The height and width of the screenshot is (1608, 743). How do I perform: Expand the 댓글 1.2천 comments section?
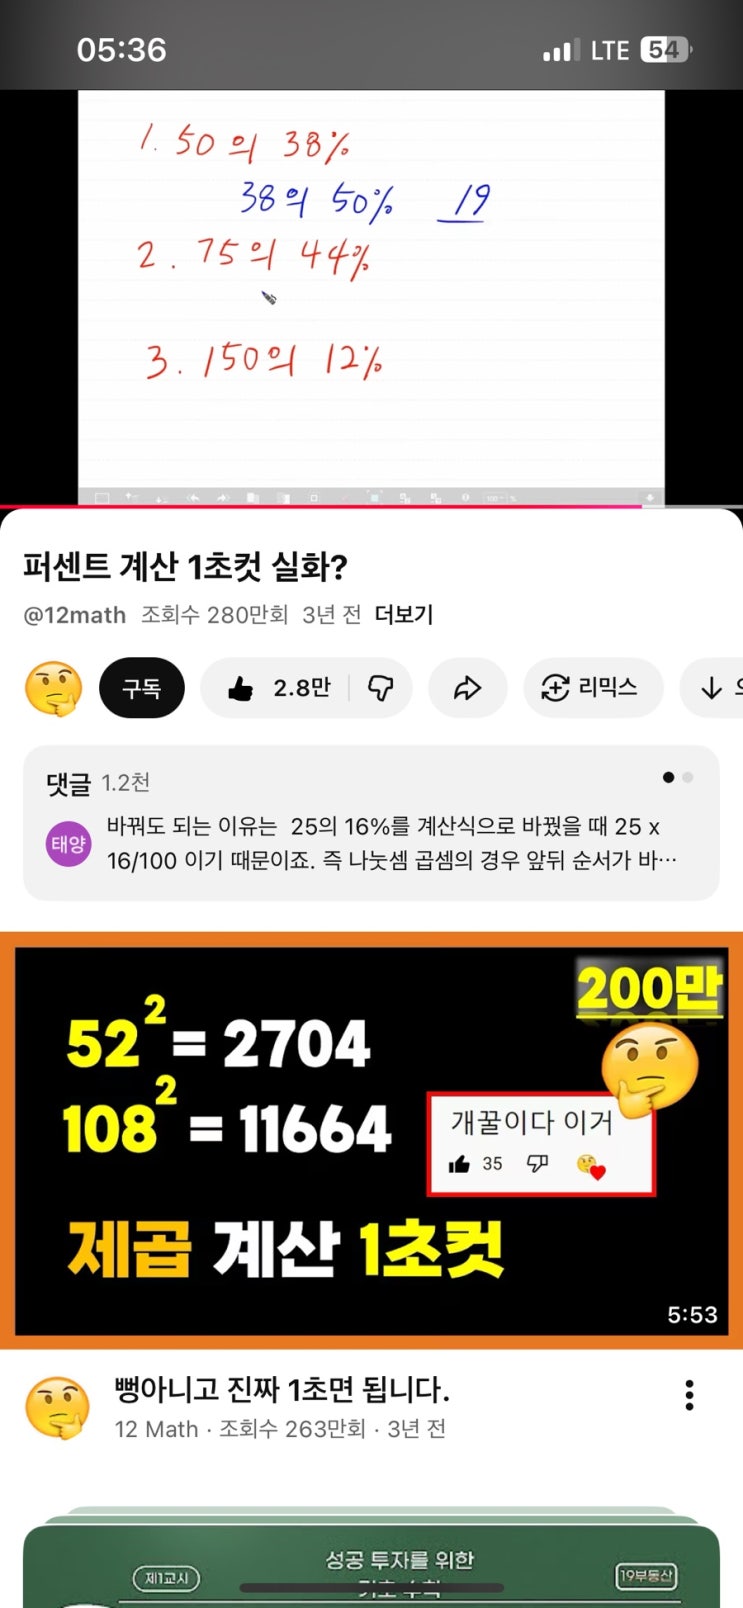click(371, 823)
